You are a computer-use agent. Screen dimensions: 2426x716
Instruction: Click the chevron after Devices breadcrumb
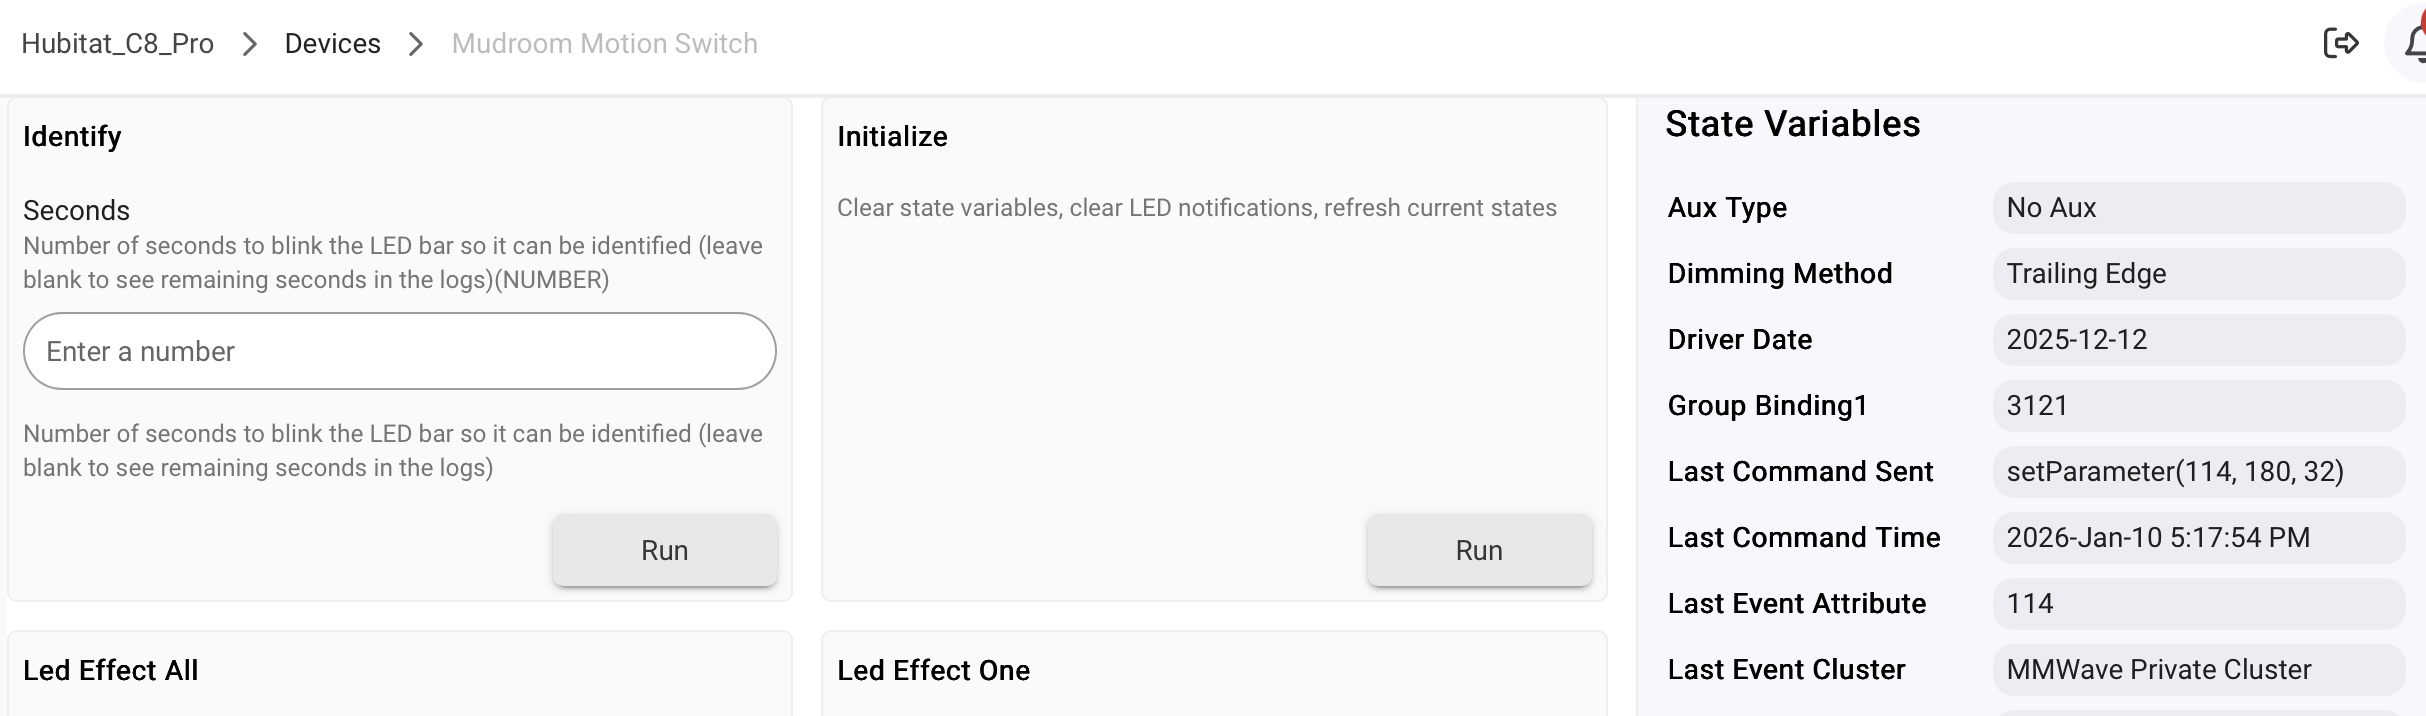416,44
